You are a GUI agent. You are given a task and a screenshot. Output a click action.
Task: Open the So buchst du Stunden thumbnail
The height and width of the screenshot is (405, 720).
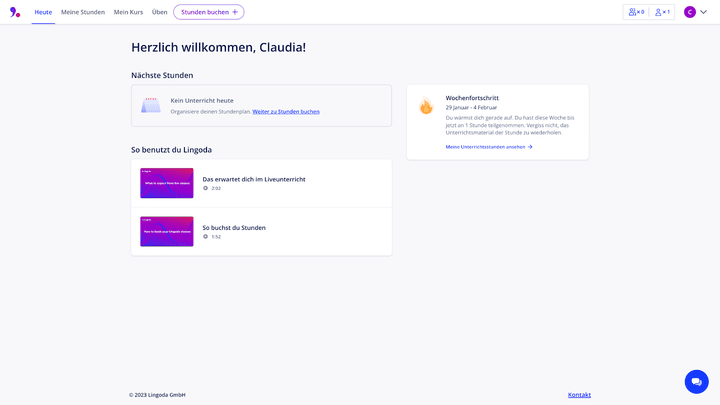(x=167, y=232)
